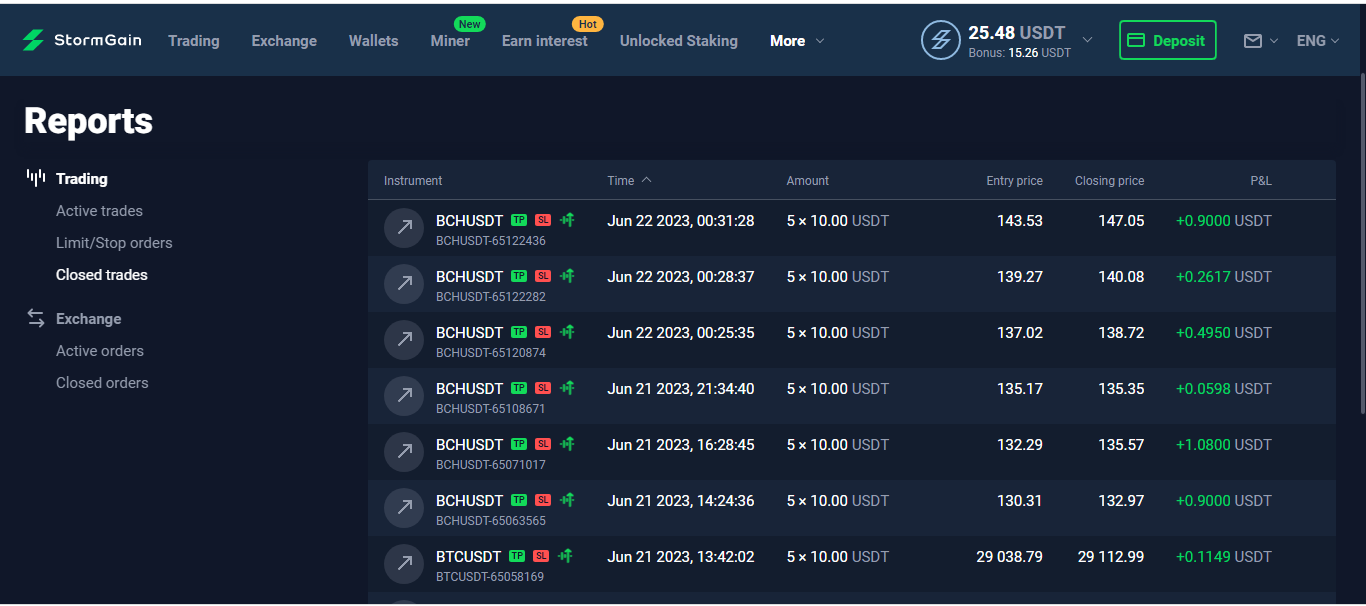Click the green growth icon on trade BCHUSDT-65120874
This screenshot has width=1366, height=606.
coord(567,332)
